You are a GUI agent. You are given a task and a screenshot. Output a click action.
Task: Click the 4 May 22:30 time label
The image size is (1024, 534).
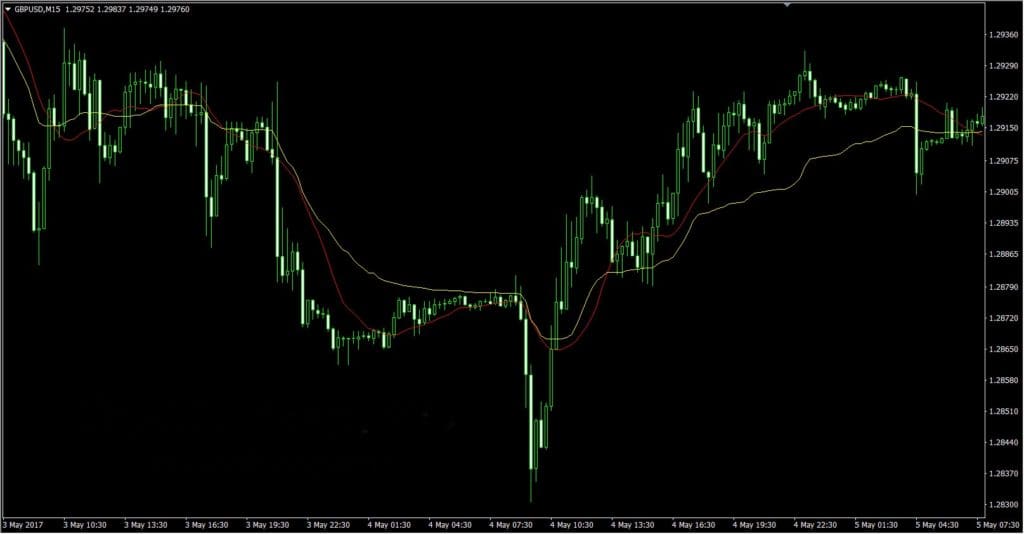click(x=814, y=525)
